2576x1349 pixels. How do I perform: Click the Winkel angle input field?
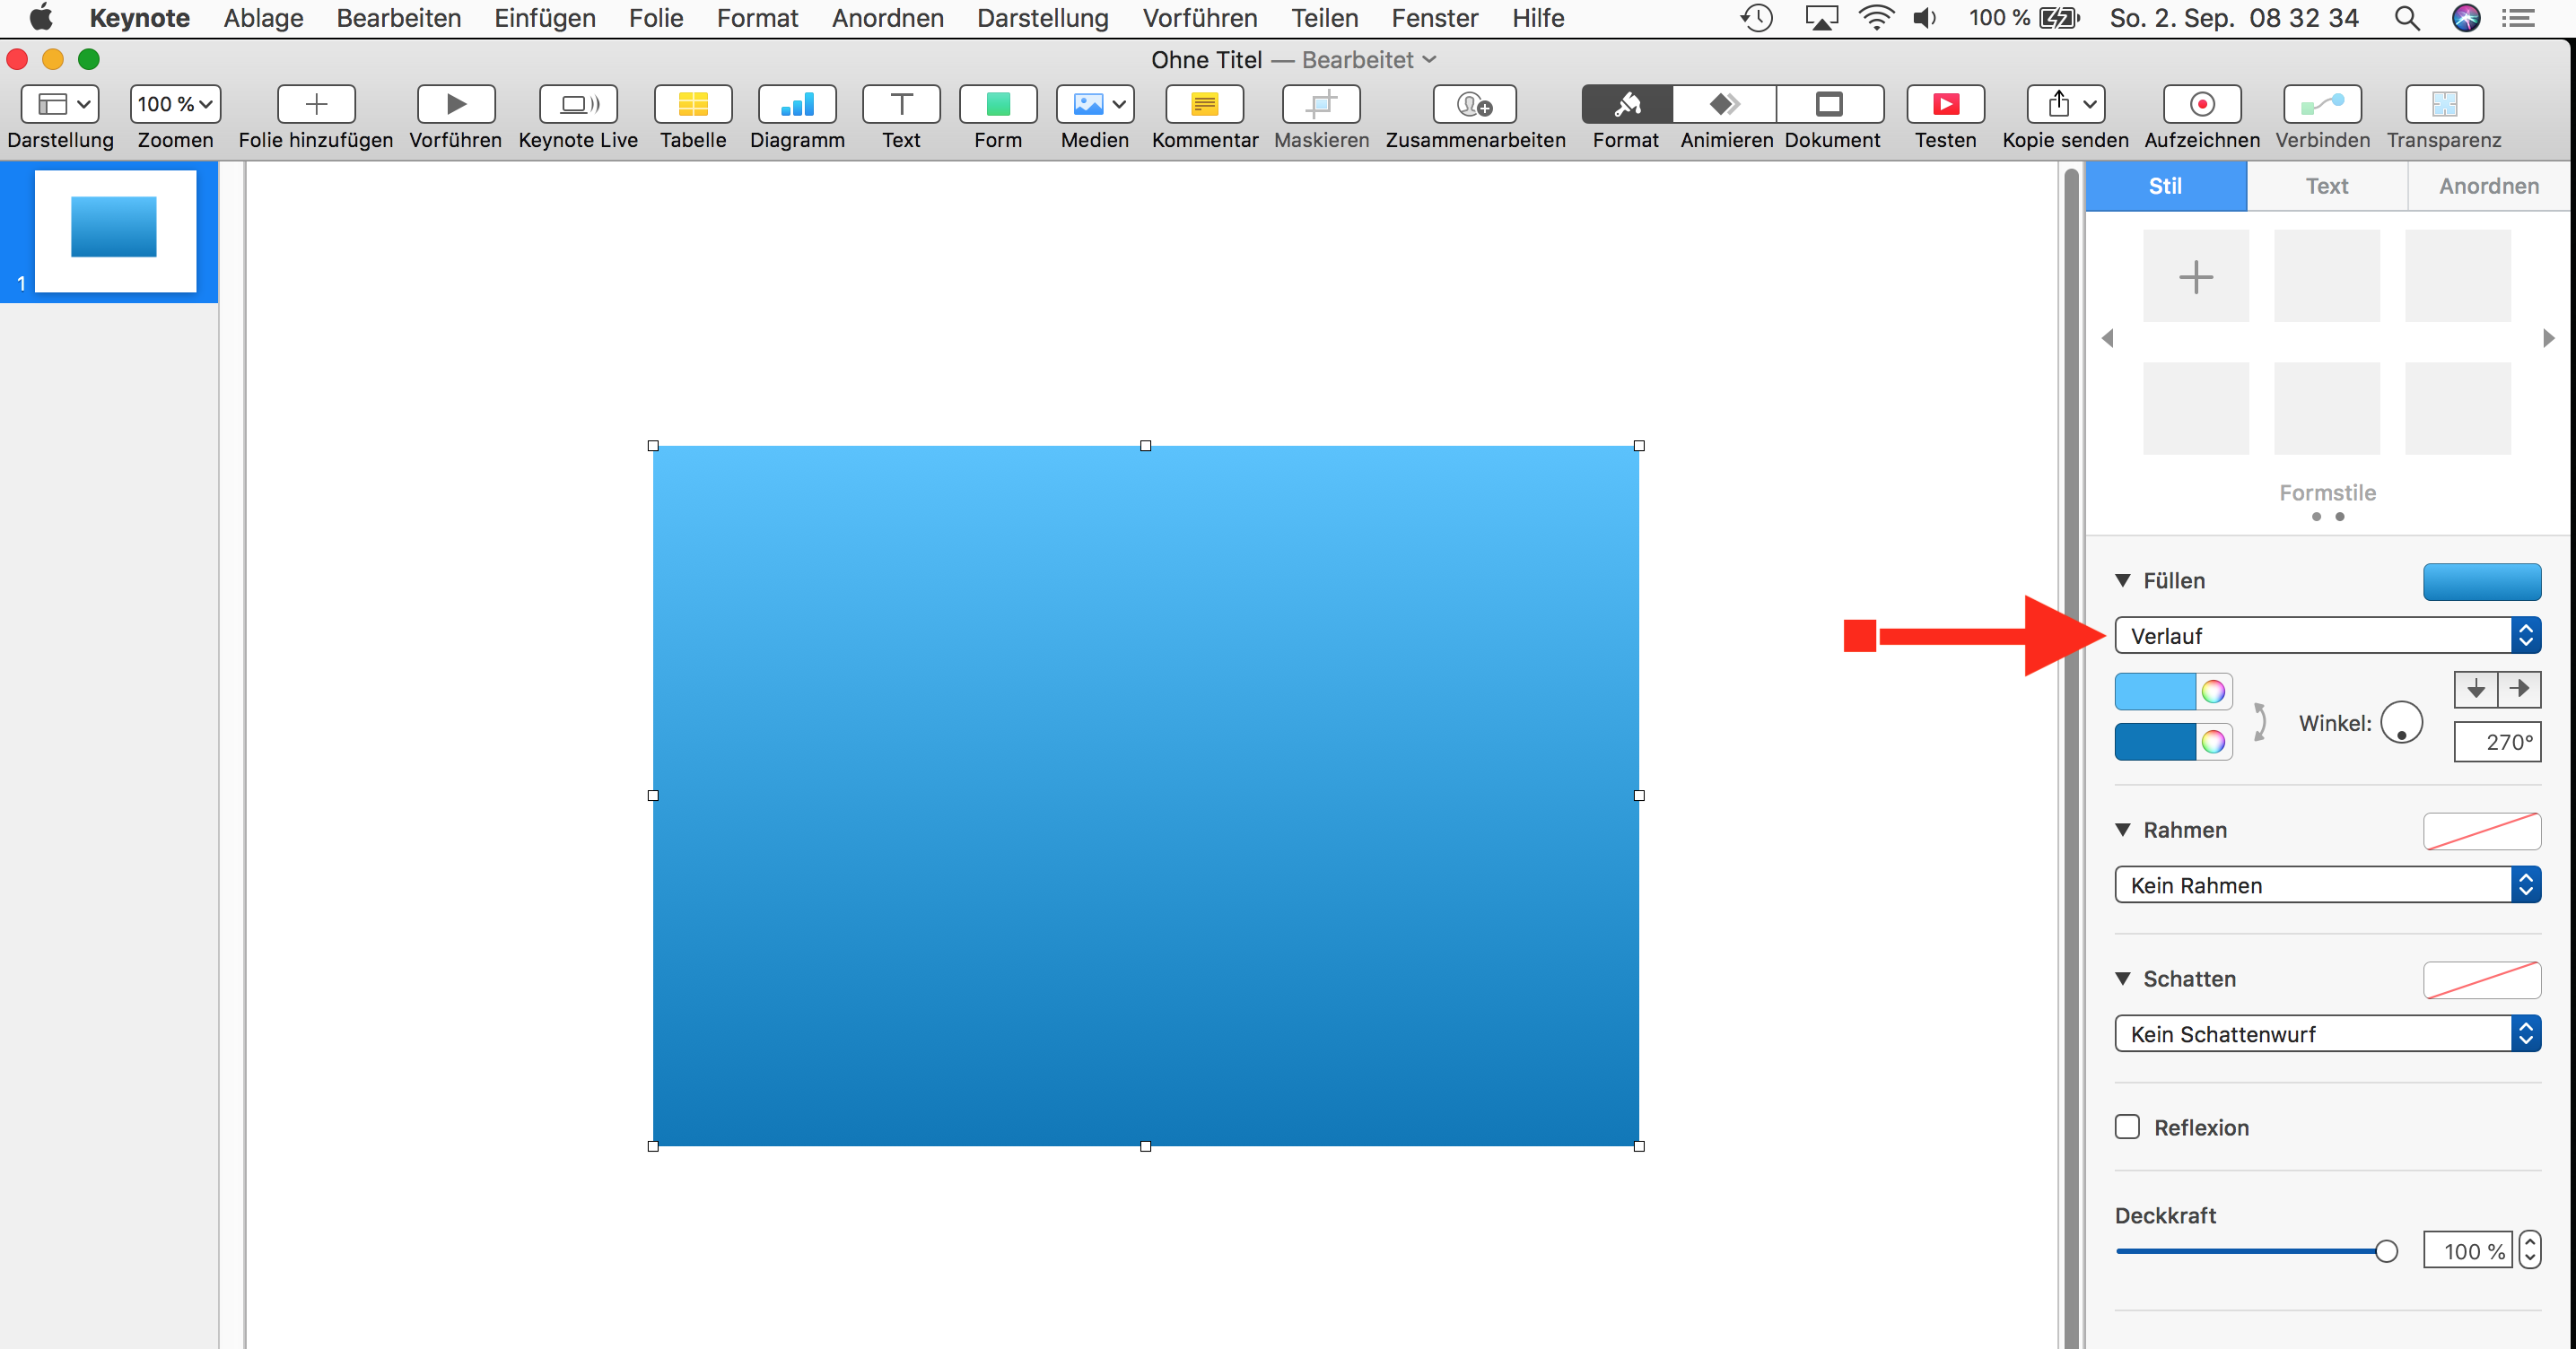coord(2496,742)
